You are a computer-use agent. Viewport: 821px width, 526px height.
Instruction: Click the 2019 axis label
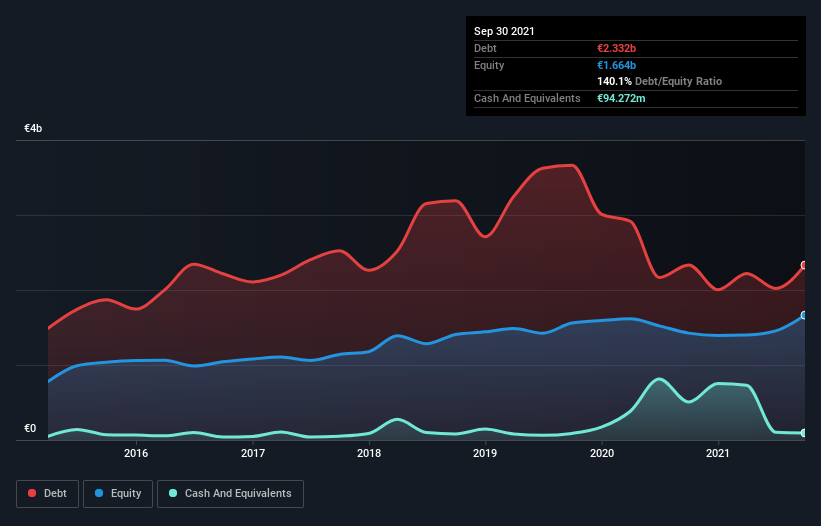(485, 453)
